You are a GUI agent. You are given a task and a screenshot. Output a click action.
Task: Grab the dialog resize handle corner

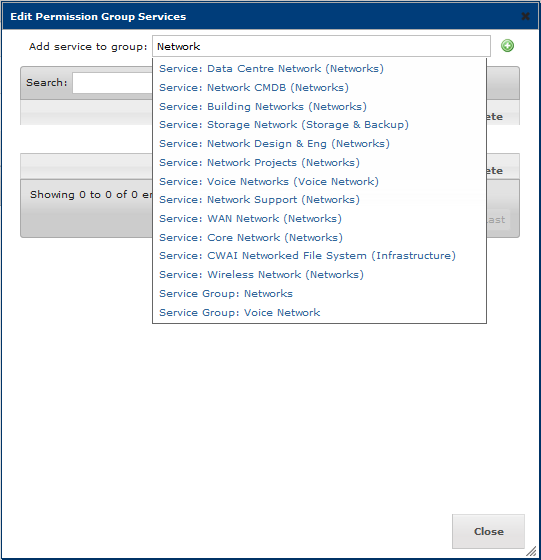tap(531, 551)
